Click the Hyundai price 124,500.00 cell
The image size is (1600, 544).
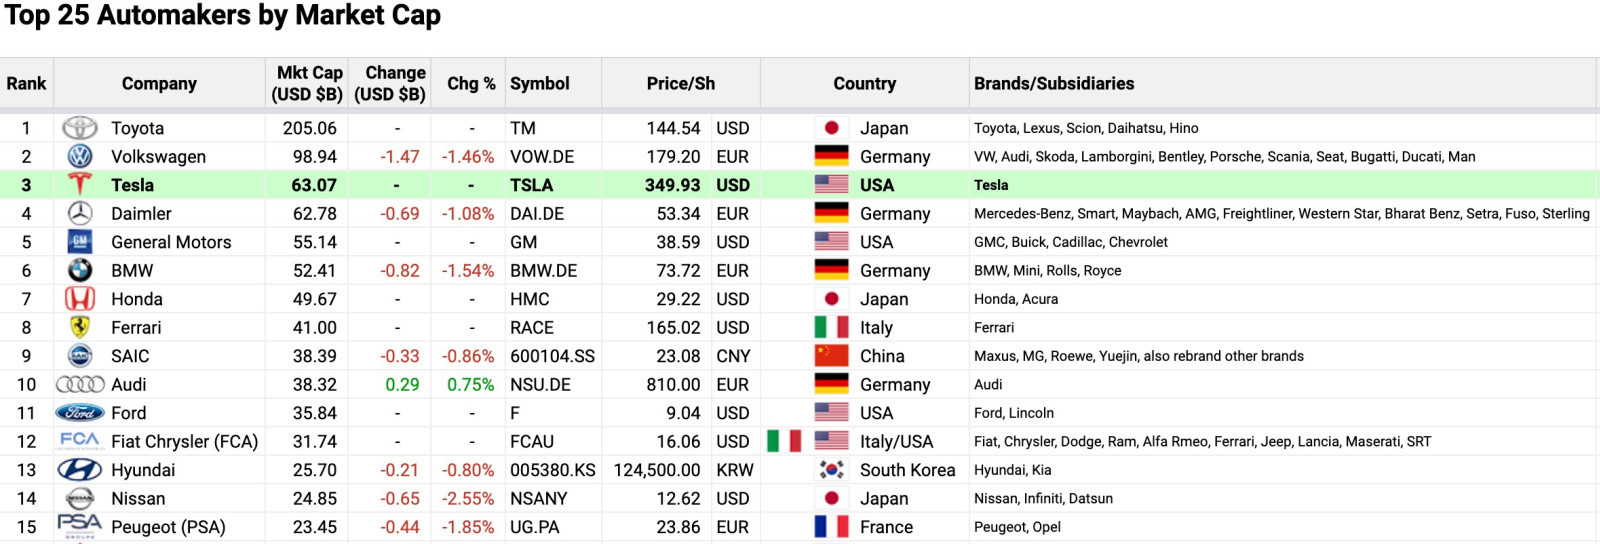tap(657, 470)
